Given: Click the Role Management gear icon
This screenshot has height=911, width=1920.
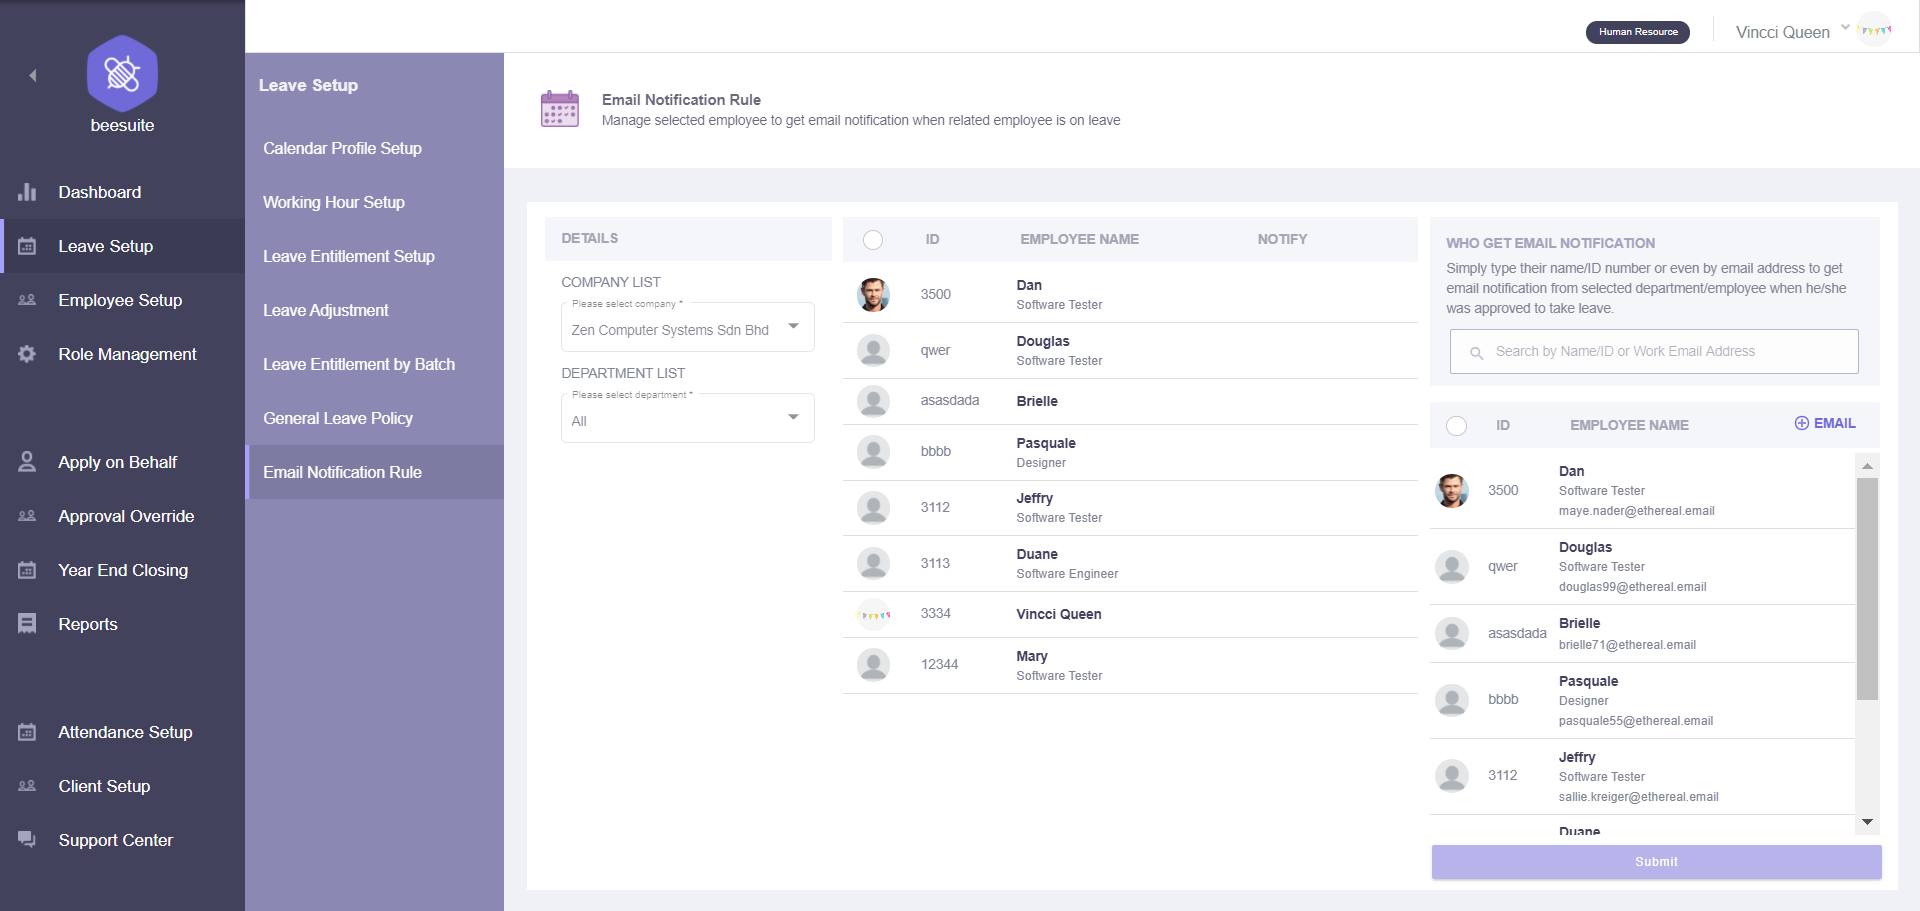Looking at the screenshot, I should (27, 354).
